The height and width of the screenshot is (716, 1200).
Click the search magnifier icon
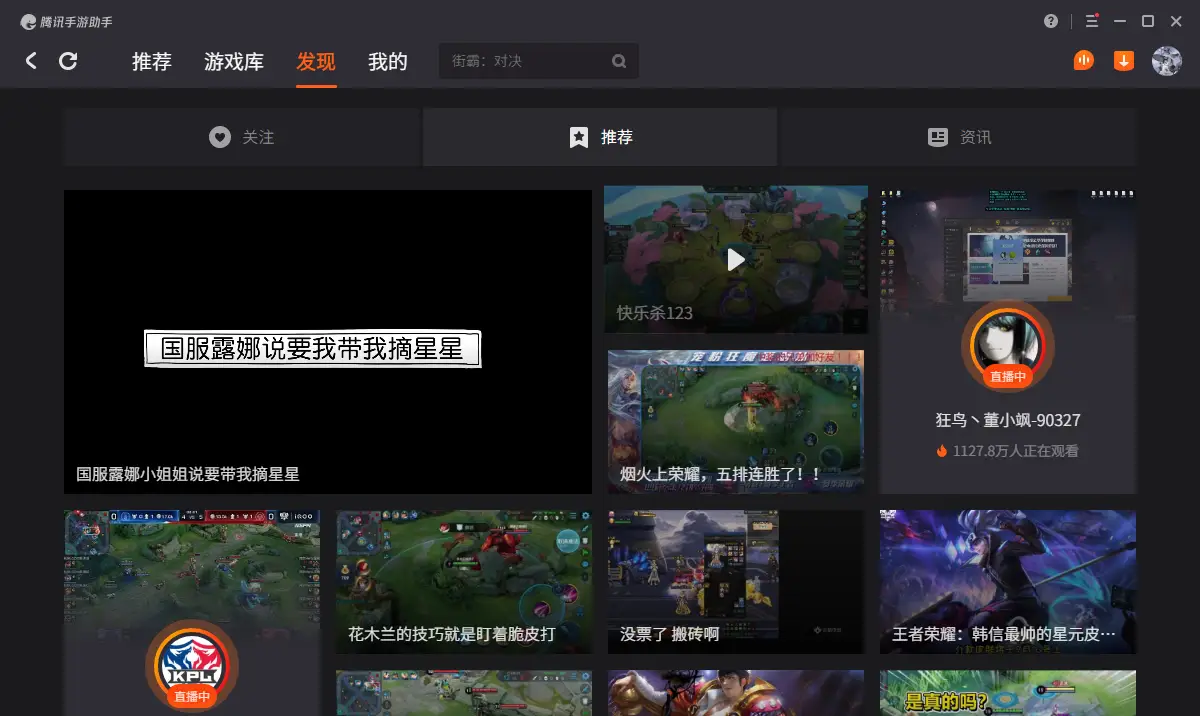pos(619,61)
